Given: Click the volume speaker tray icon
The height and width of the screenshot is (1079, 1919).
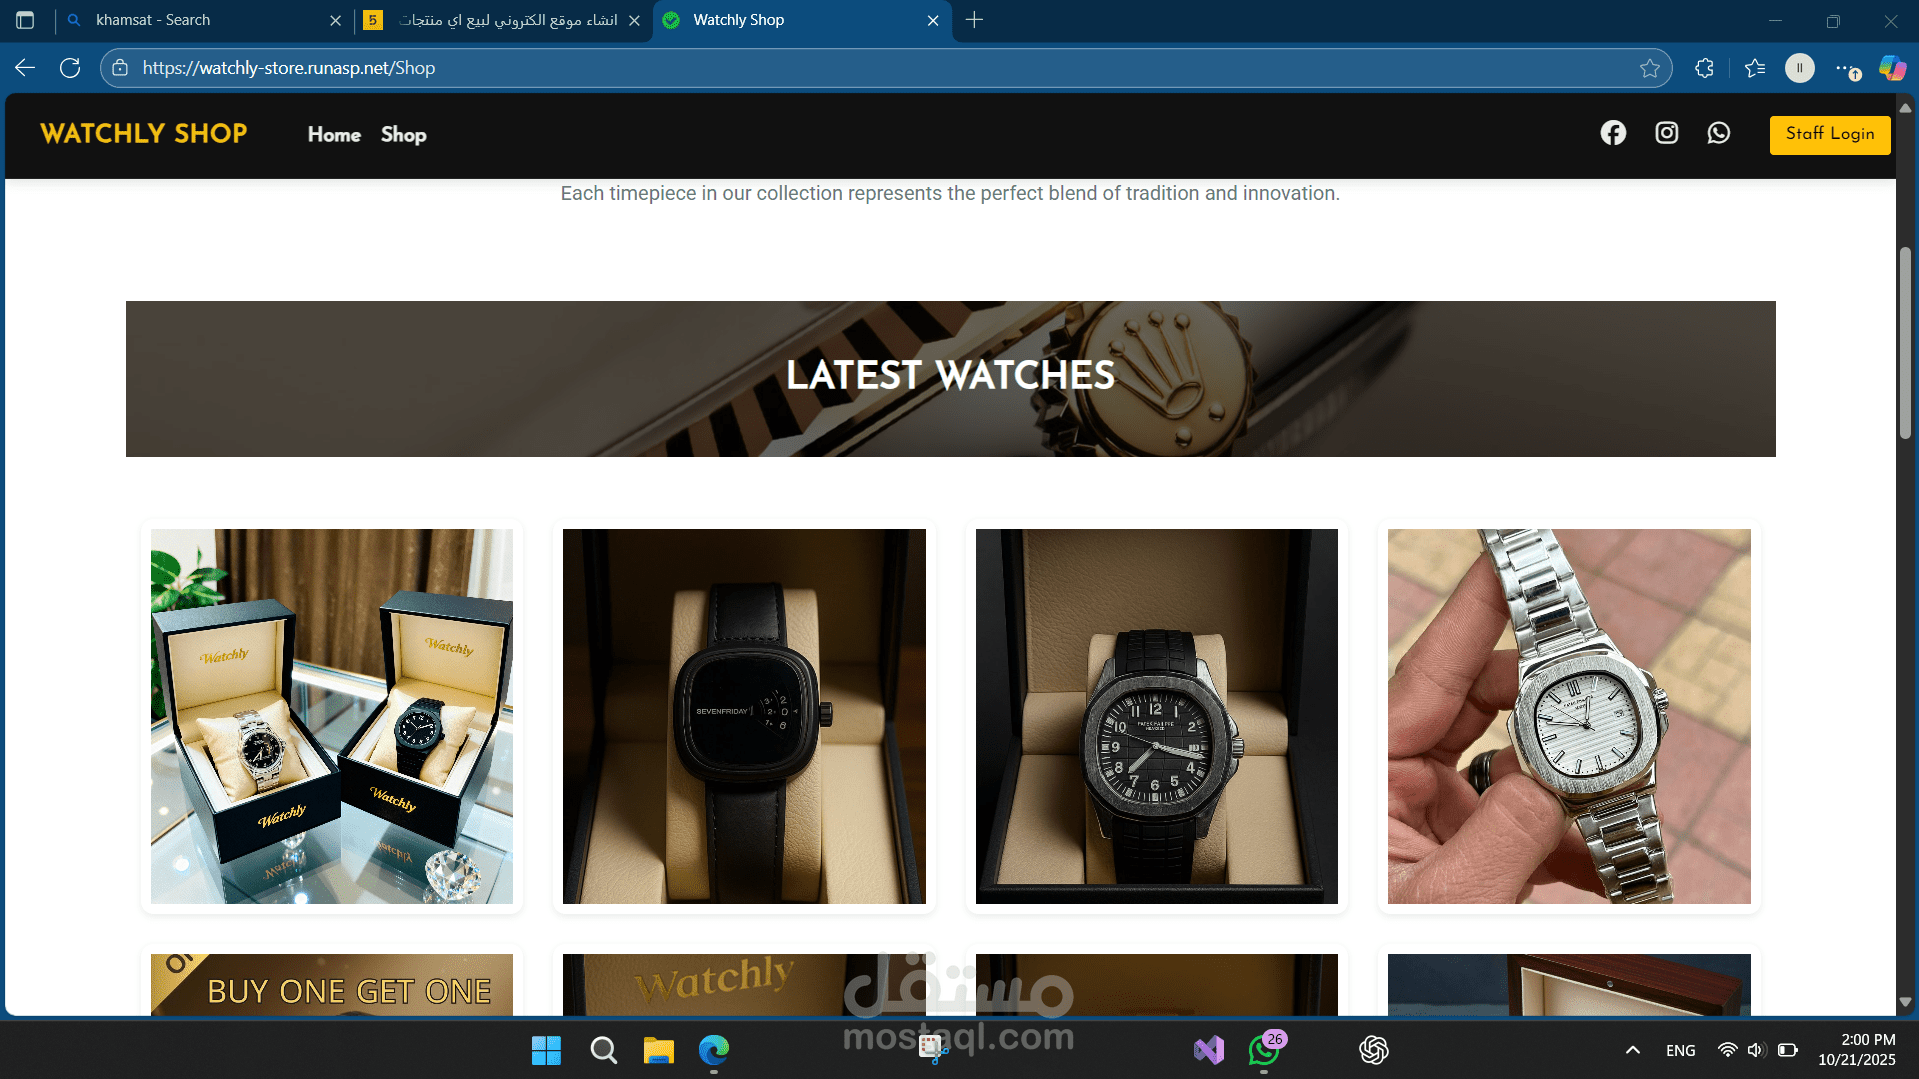Looking at the screenshot, I should [1756, 1050].
